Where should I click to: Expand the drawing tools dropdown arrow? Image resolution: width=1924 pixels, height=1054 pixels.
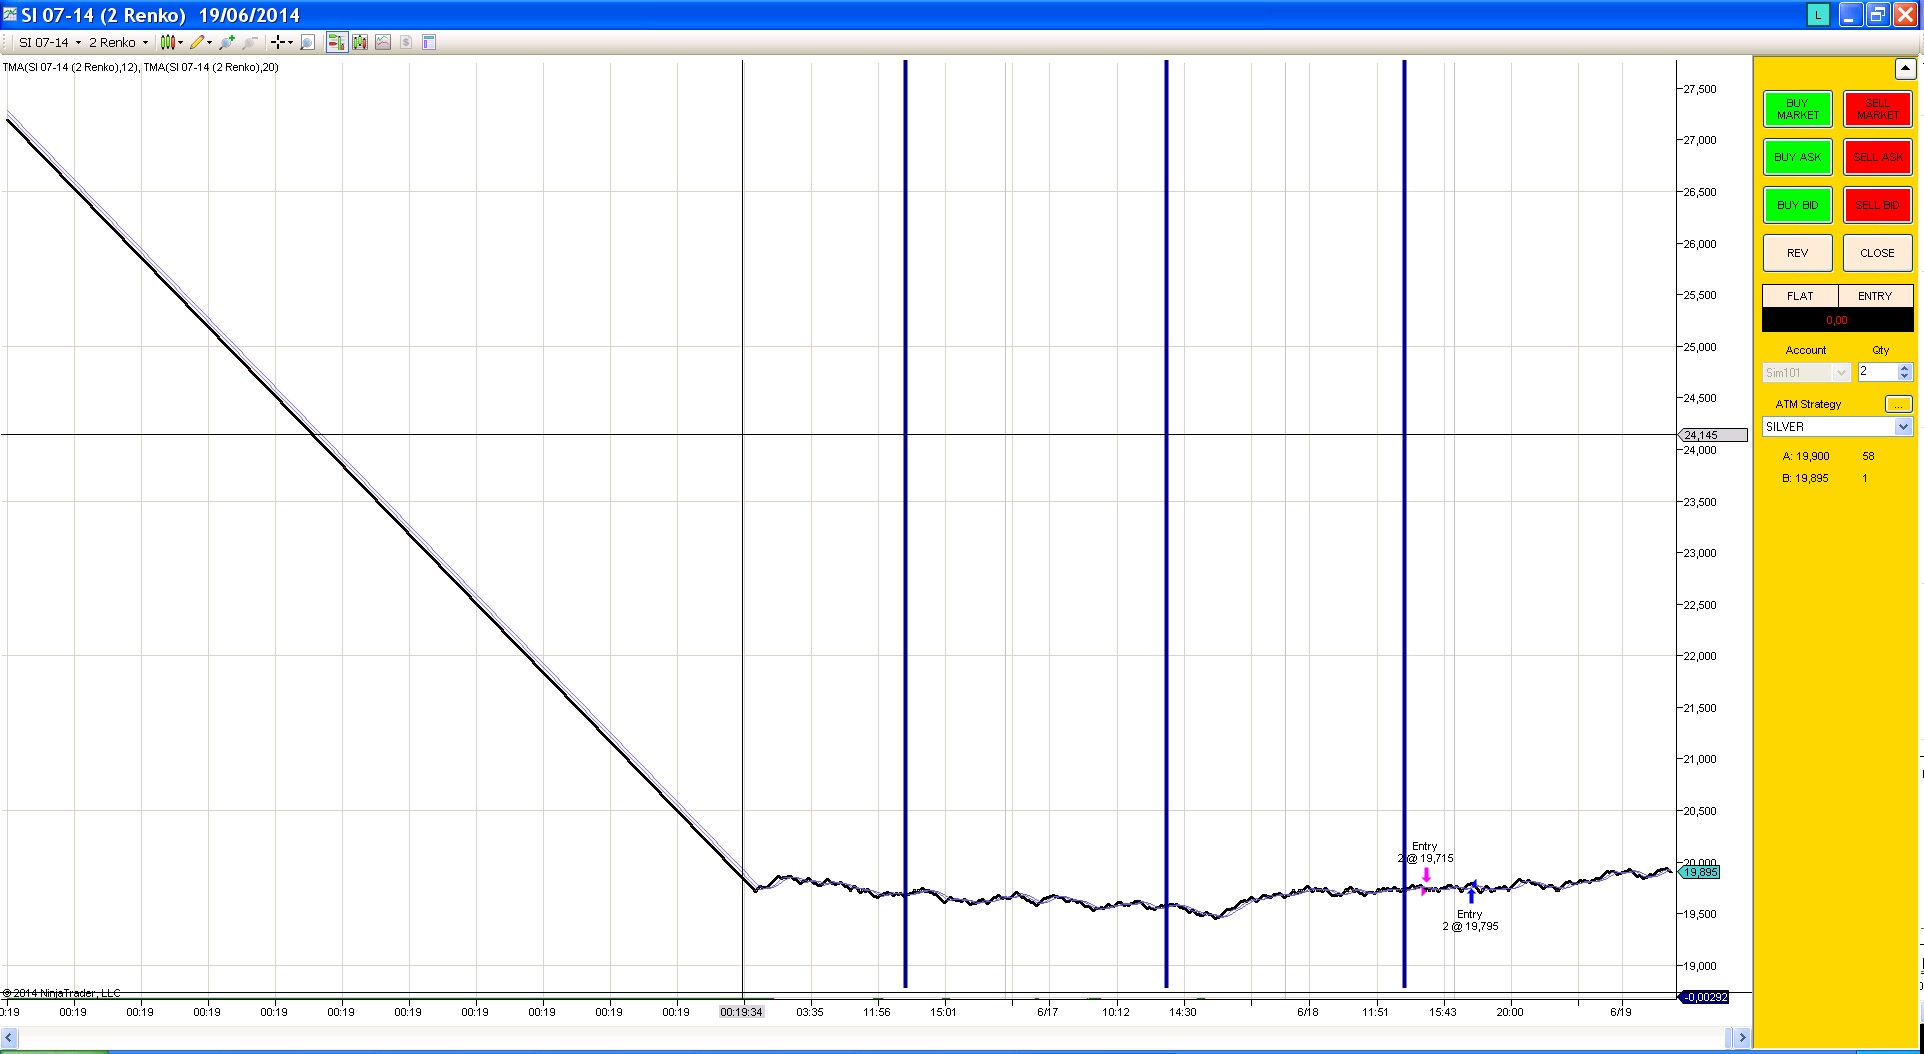210,42
